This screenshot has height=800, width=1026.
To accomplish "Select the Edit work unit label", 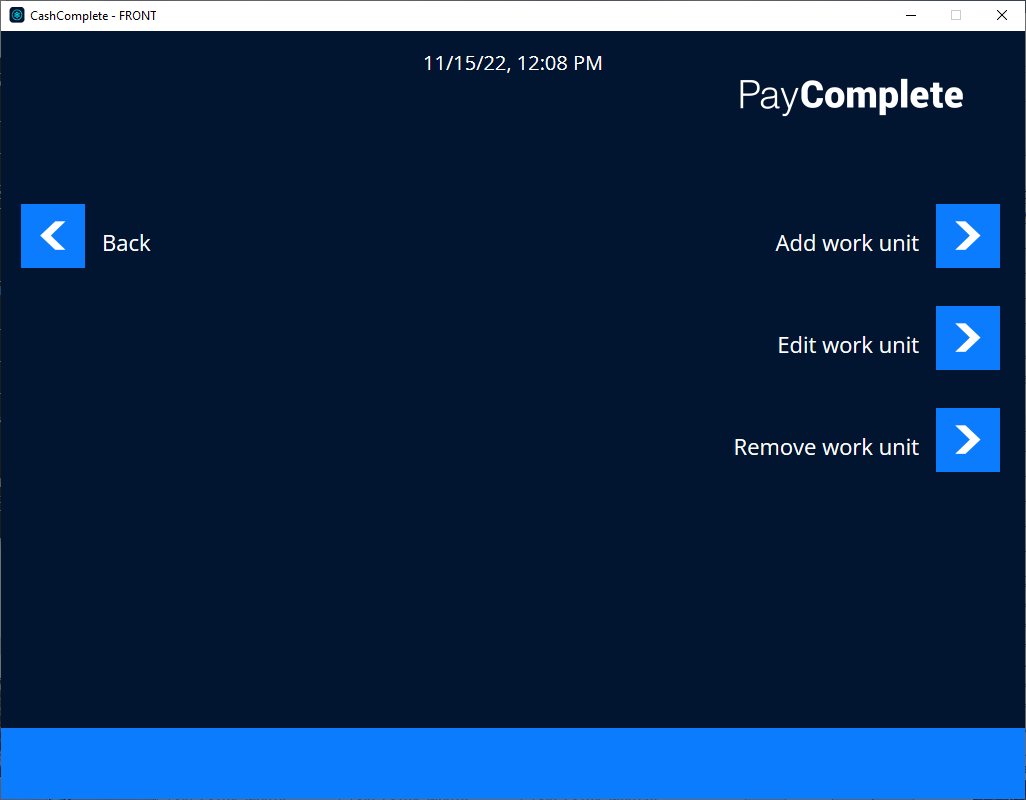I will pos(847,345).
